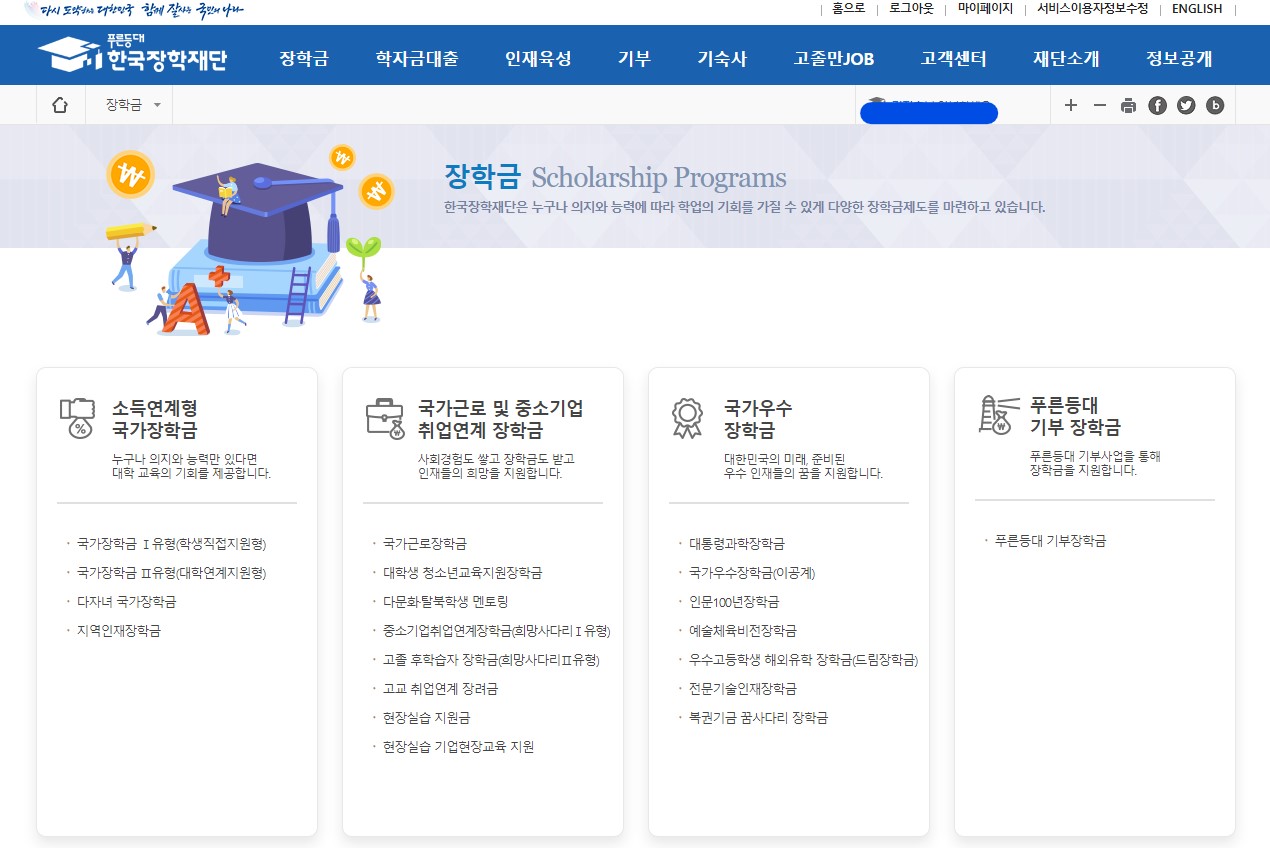Viewport: 1270px width, 848px height.
Task: Open print view via the printer icon
Action: click(1128, 105)
